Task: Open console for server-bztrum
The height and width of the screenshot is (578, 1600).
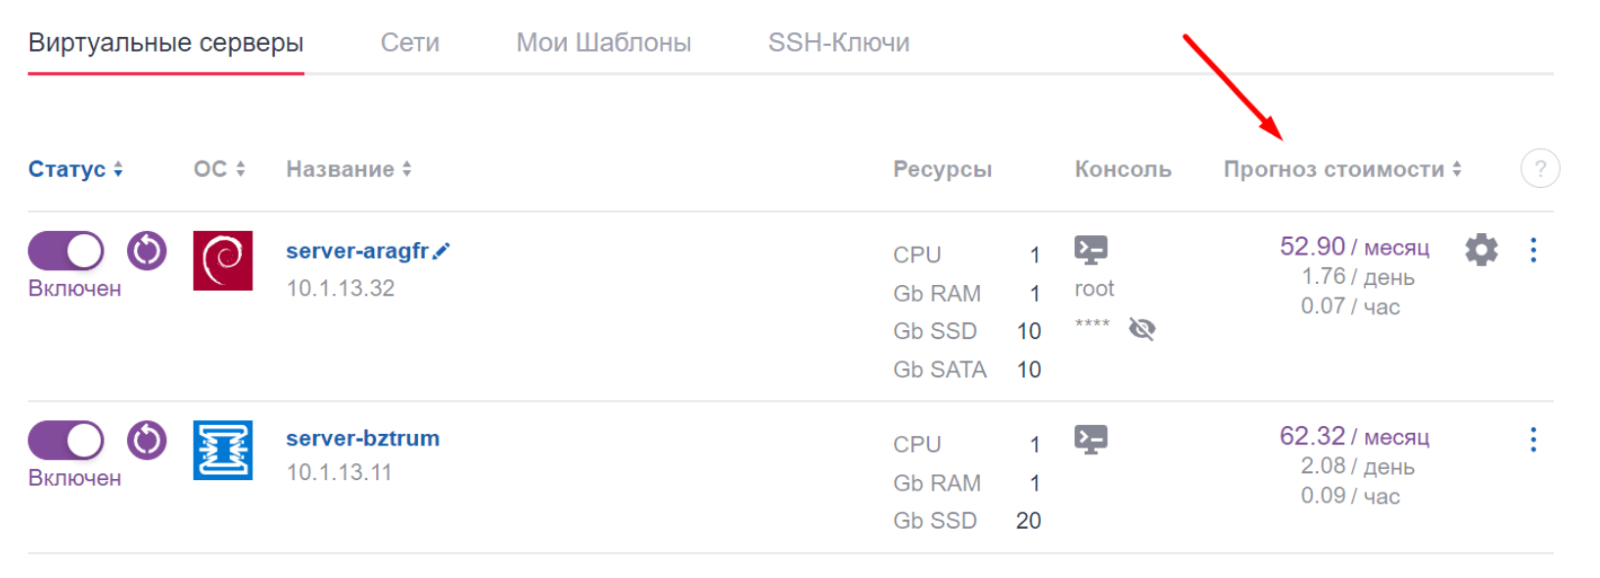Action: point(1091,439)
